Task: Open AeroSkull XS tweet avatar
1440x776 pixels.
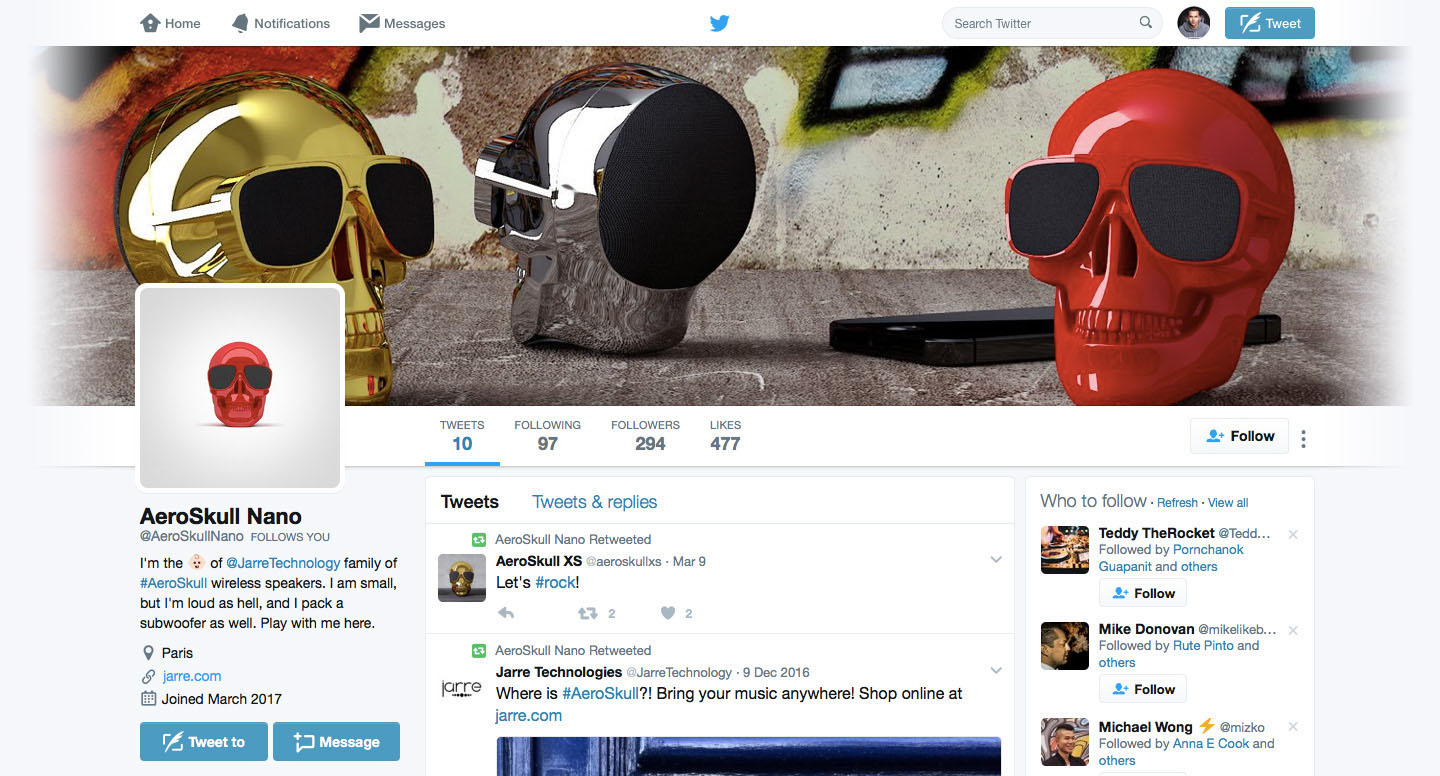Action: [462, 578]
